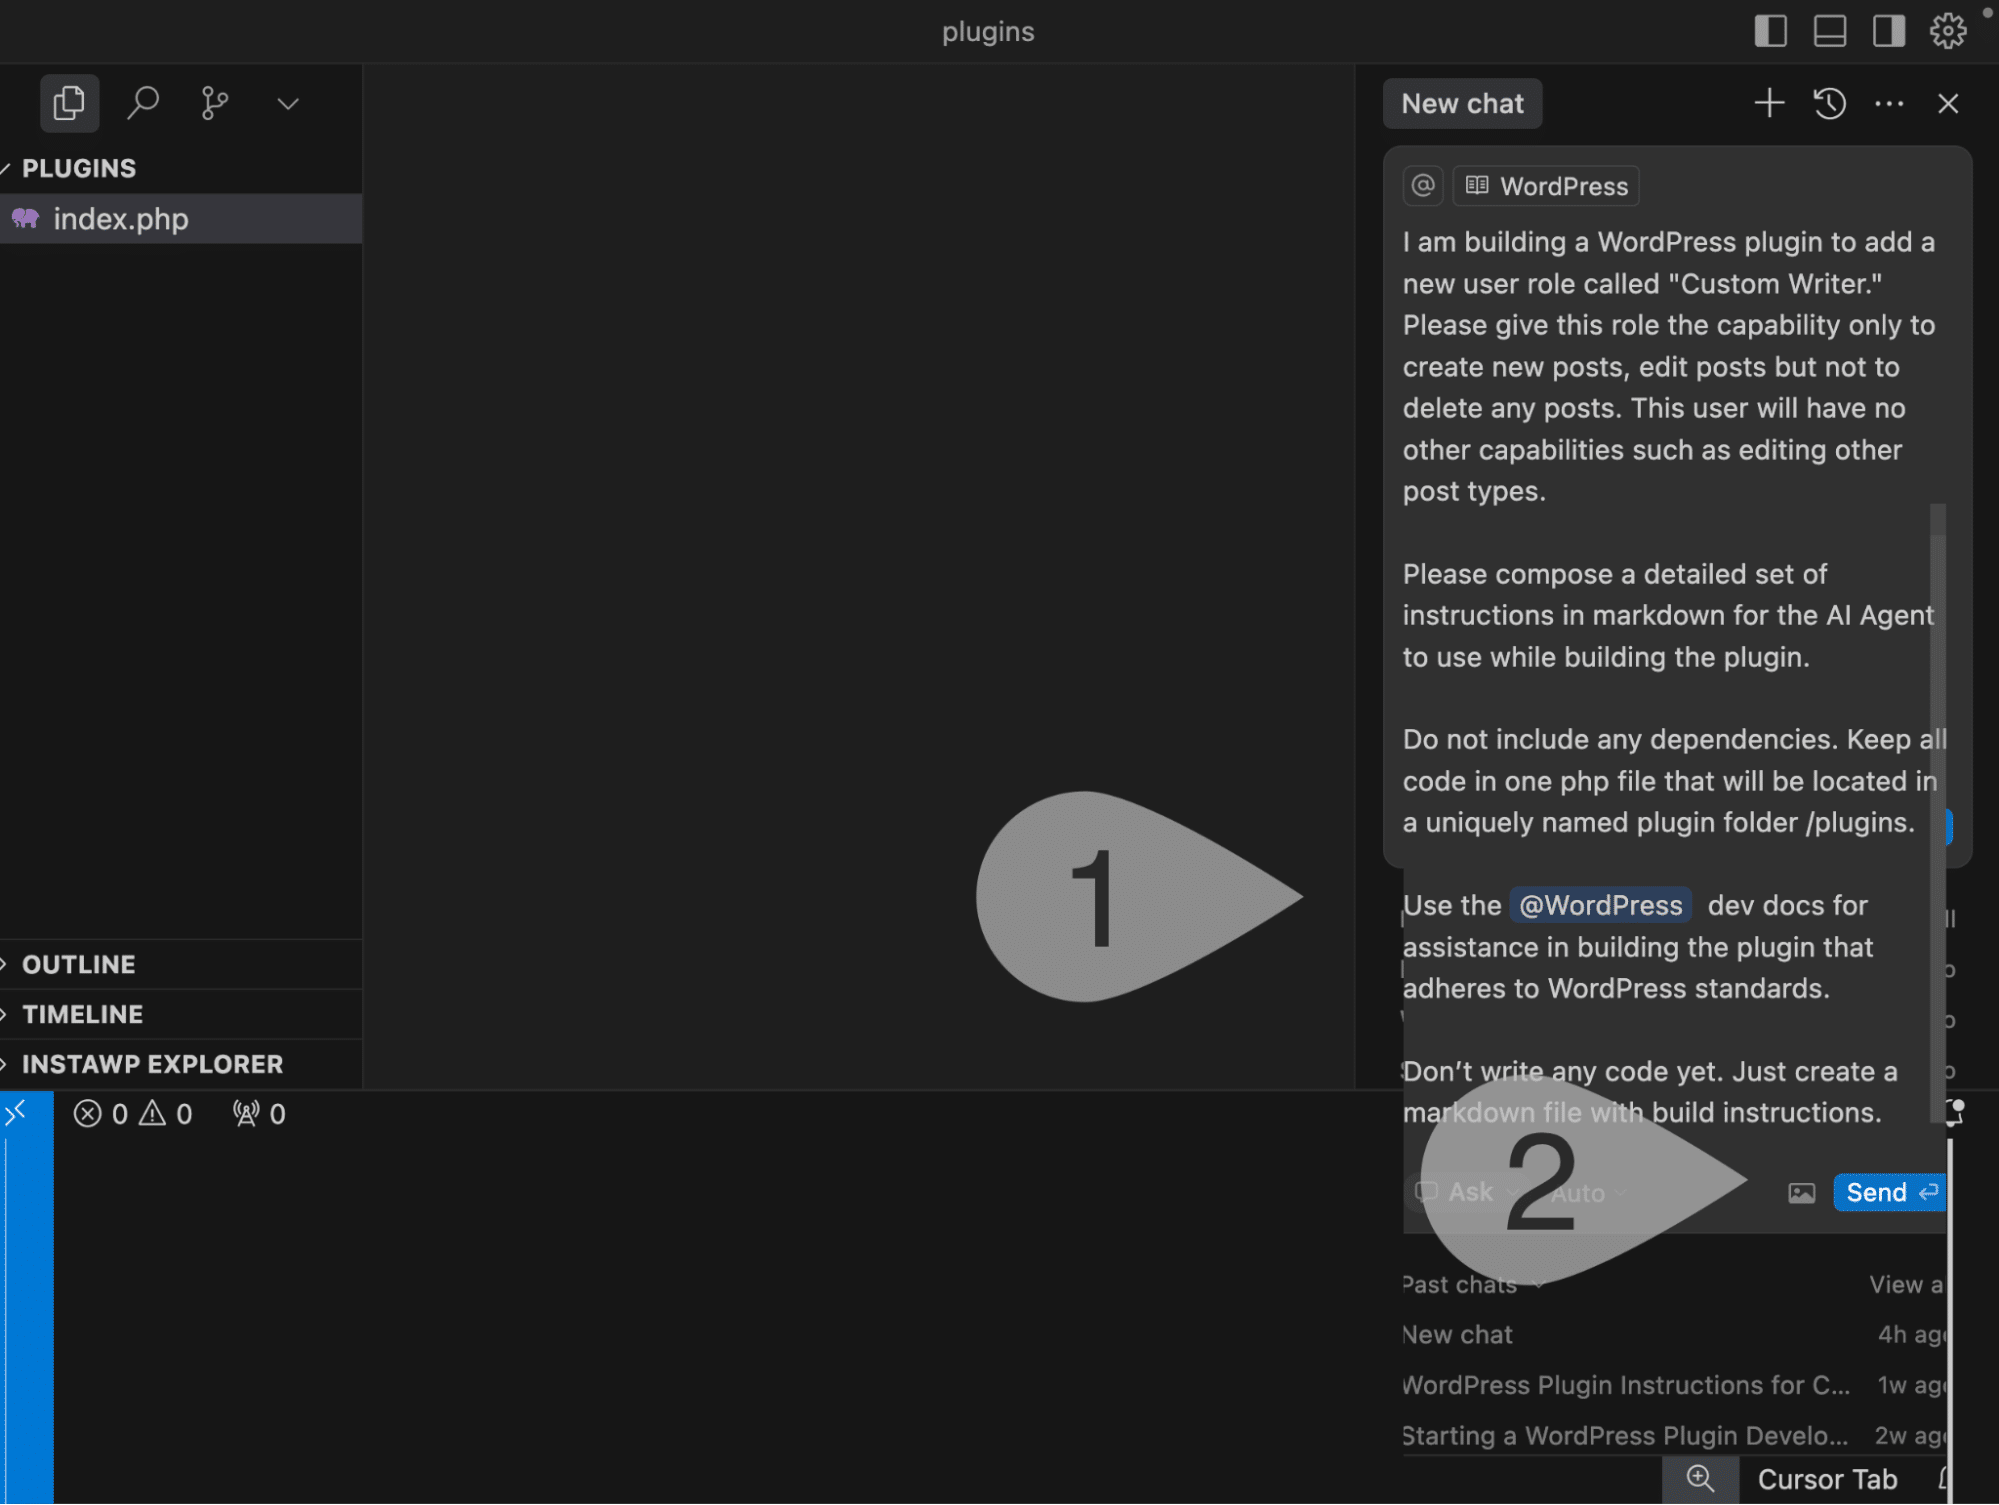The width and height of the screenshot is (1999, 1505).
Task: Show chat history
Action: pos(1829,103)
